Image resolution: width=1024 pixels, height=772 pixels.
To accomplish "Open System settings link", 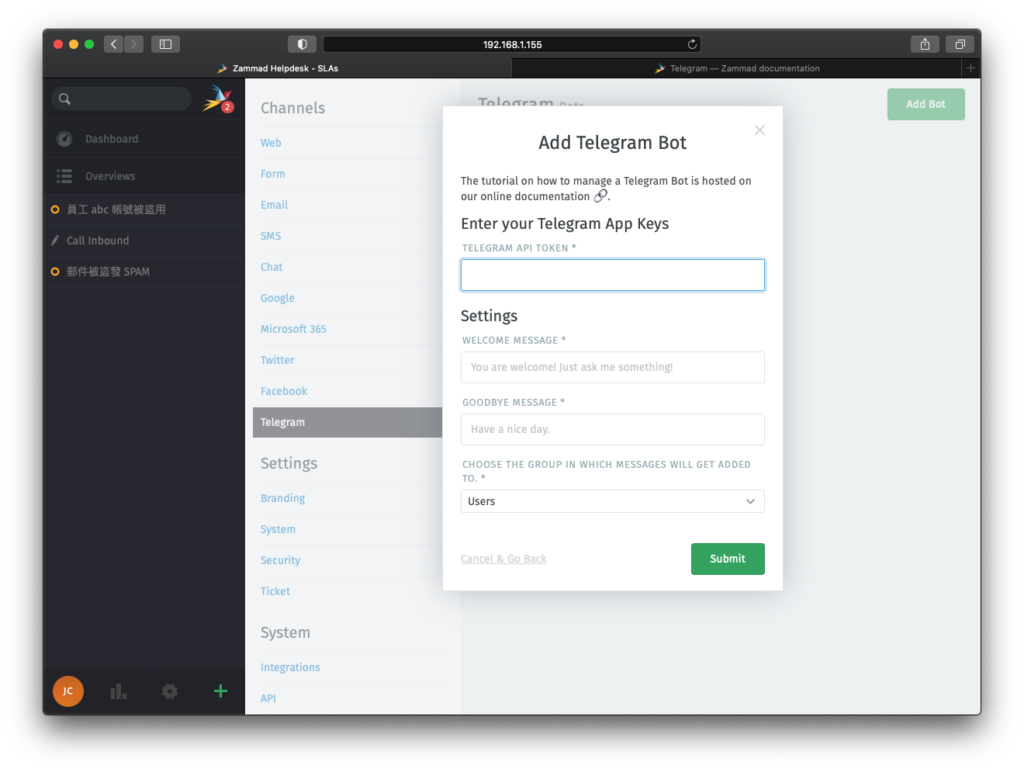I will 278,529.
